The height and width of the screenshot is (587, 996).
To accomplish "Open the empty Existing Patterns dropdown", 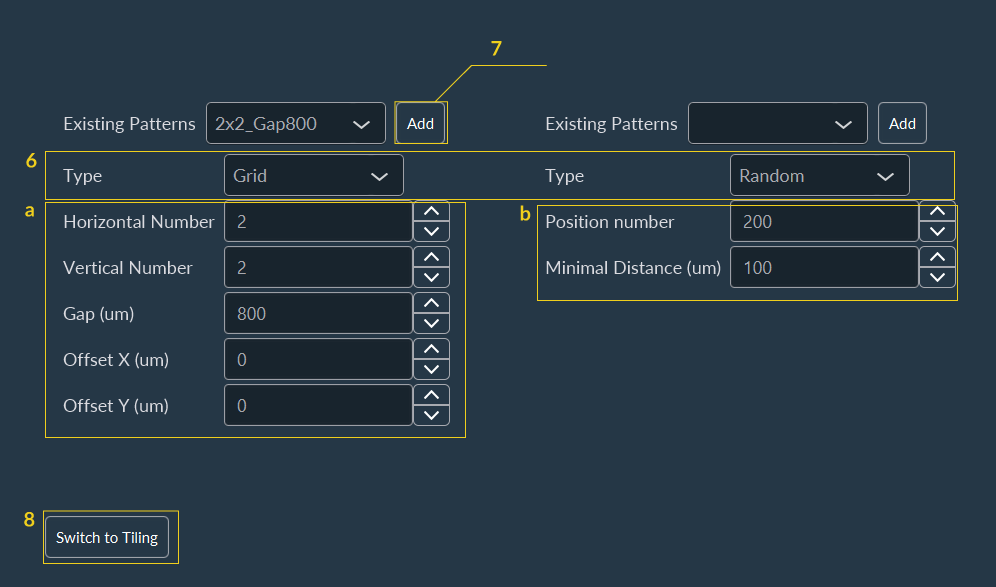I will (x=778, y=123).
